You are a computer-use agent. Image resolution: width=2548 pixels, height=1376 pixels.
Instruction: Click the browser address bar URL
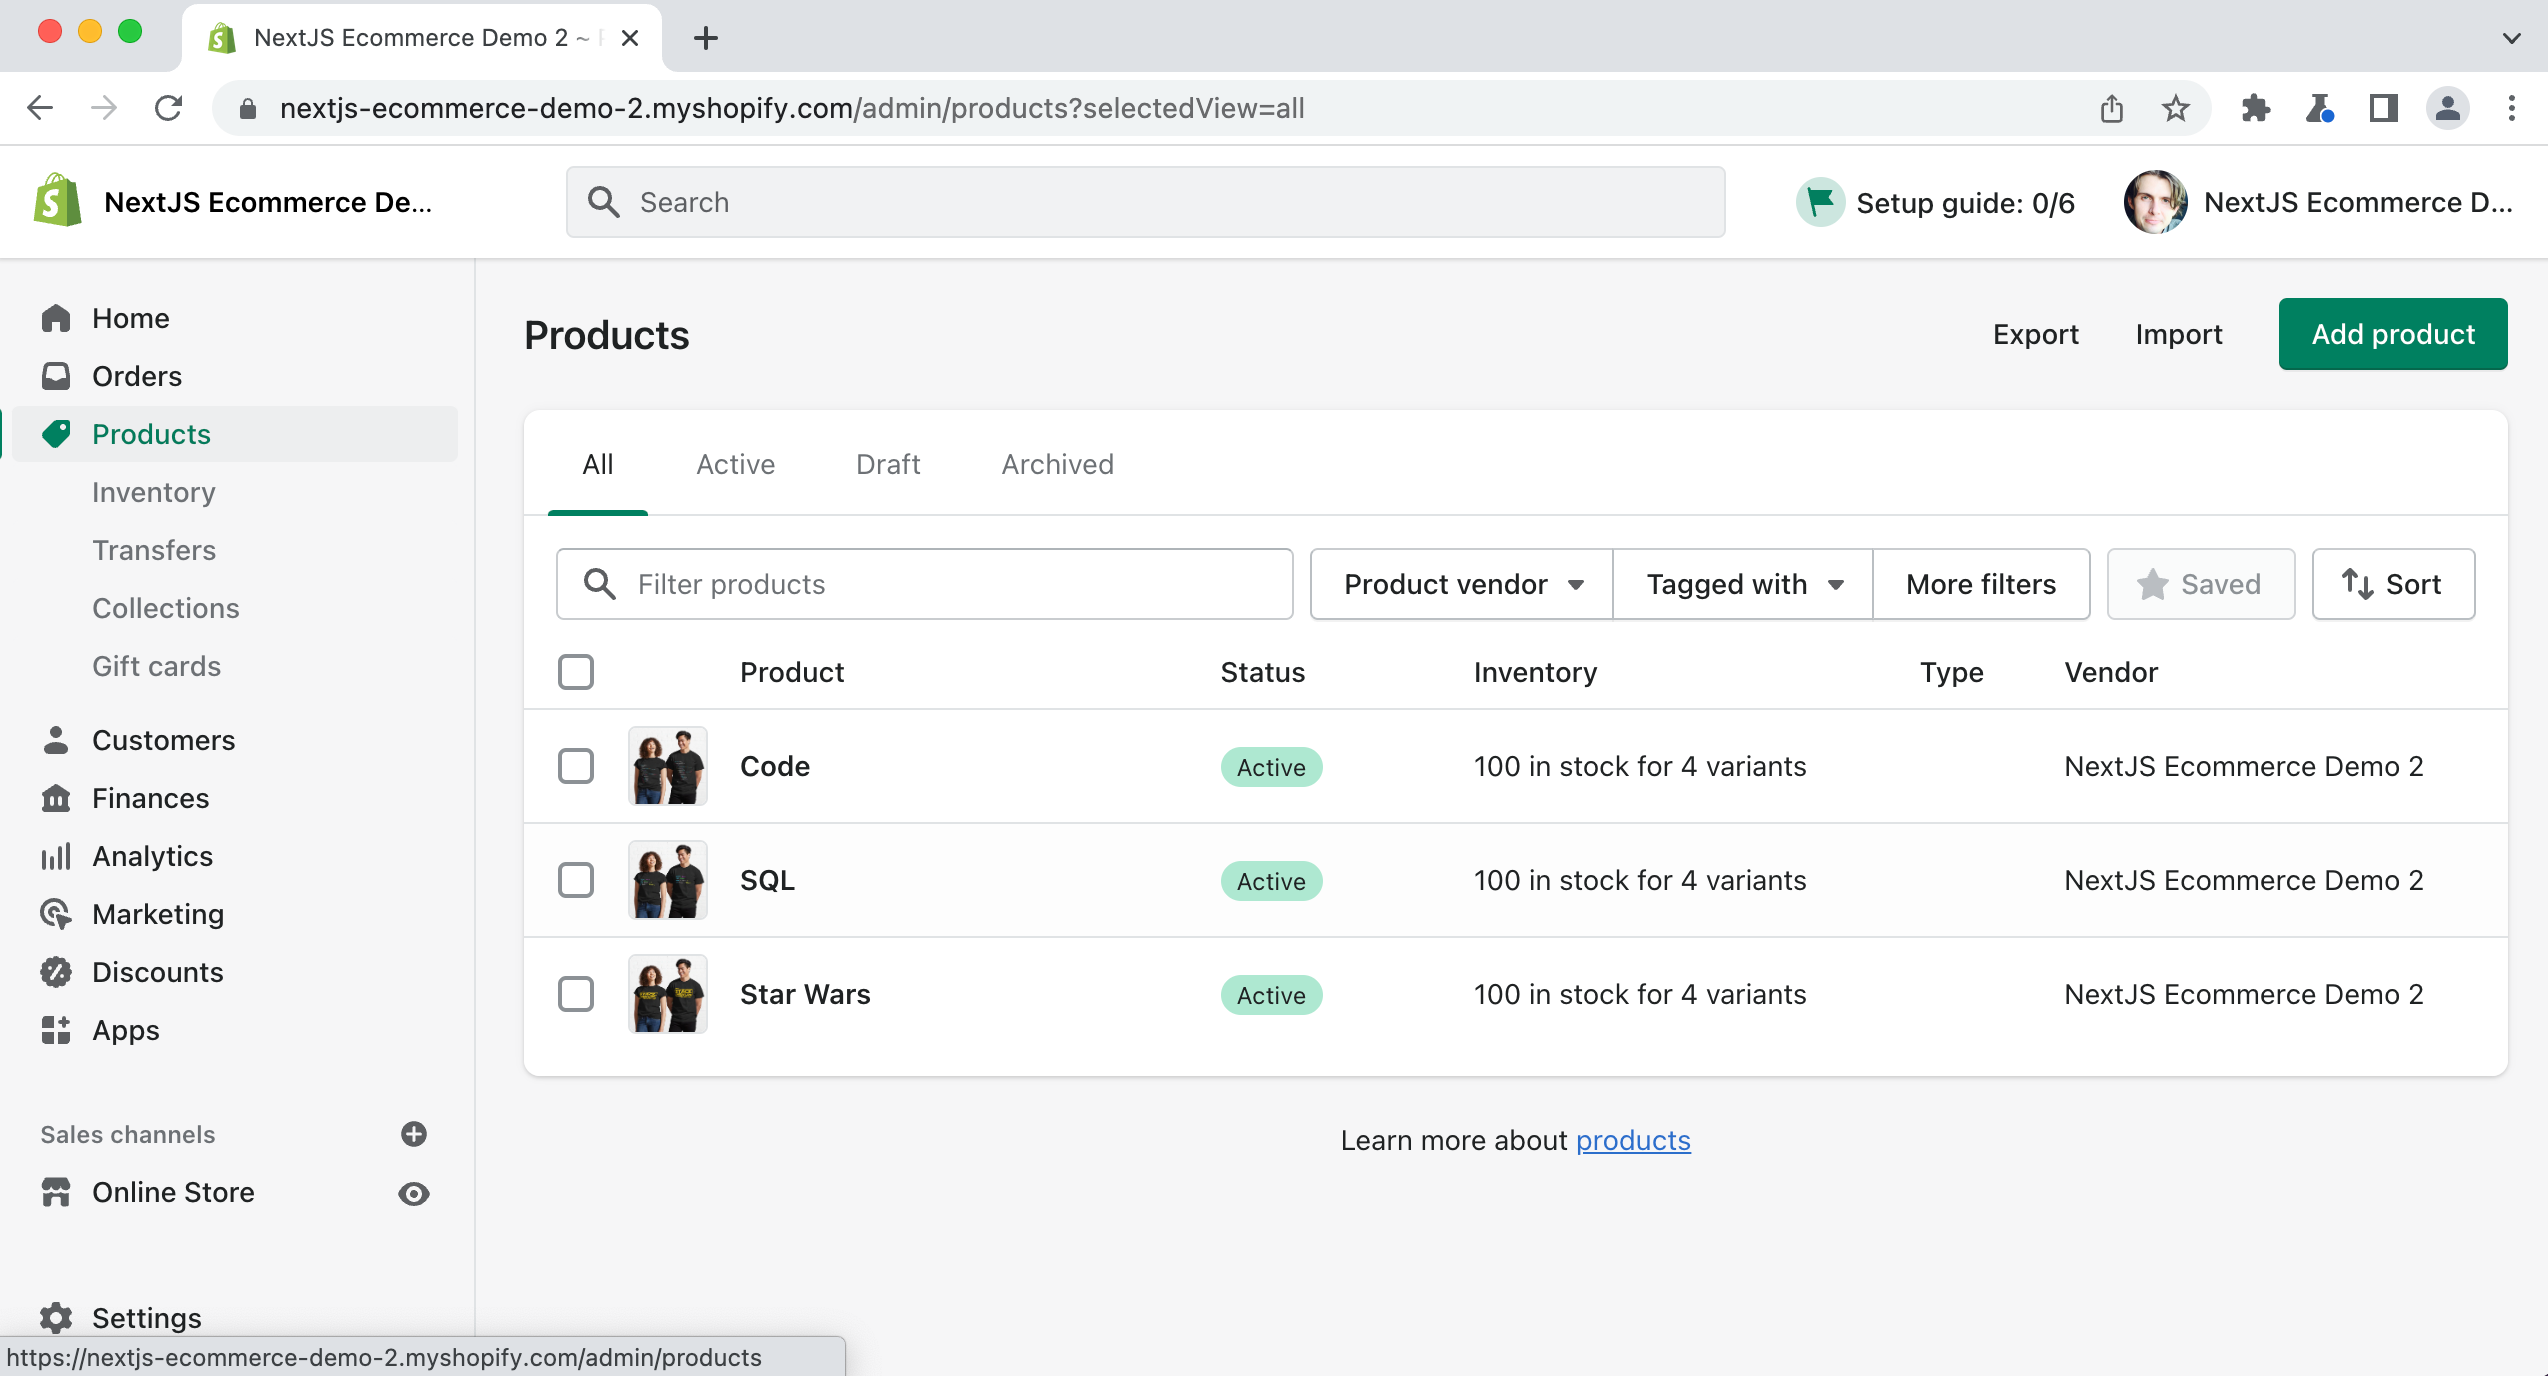(792, 108)
